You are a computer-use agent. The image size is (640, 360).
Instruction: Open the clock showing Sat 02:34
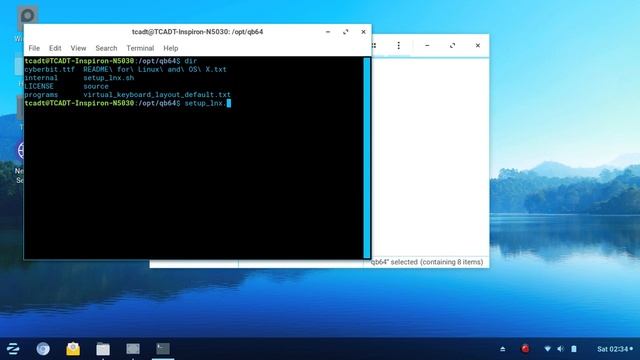tap(615, 349)
